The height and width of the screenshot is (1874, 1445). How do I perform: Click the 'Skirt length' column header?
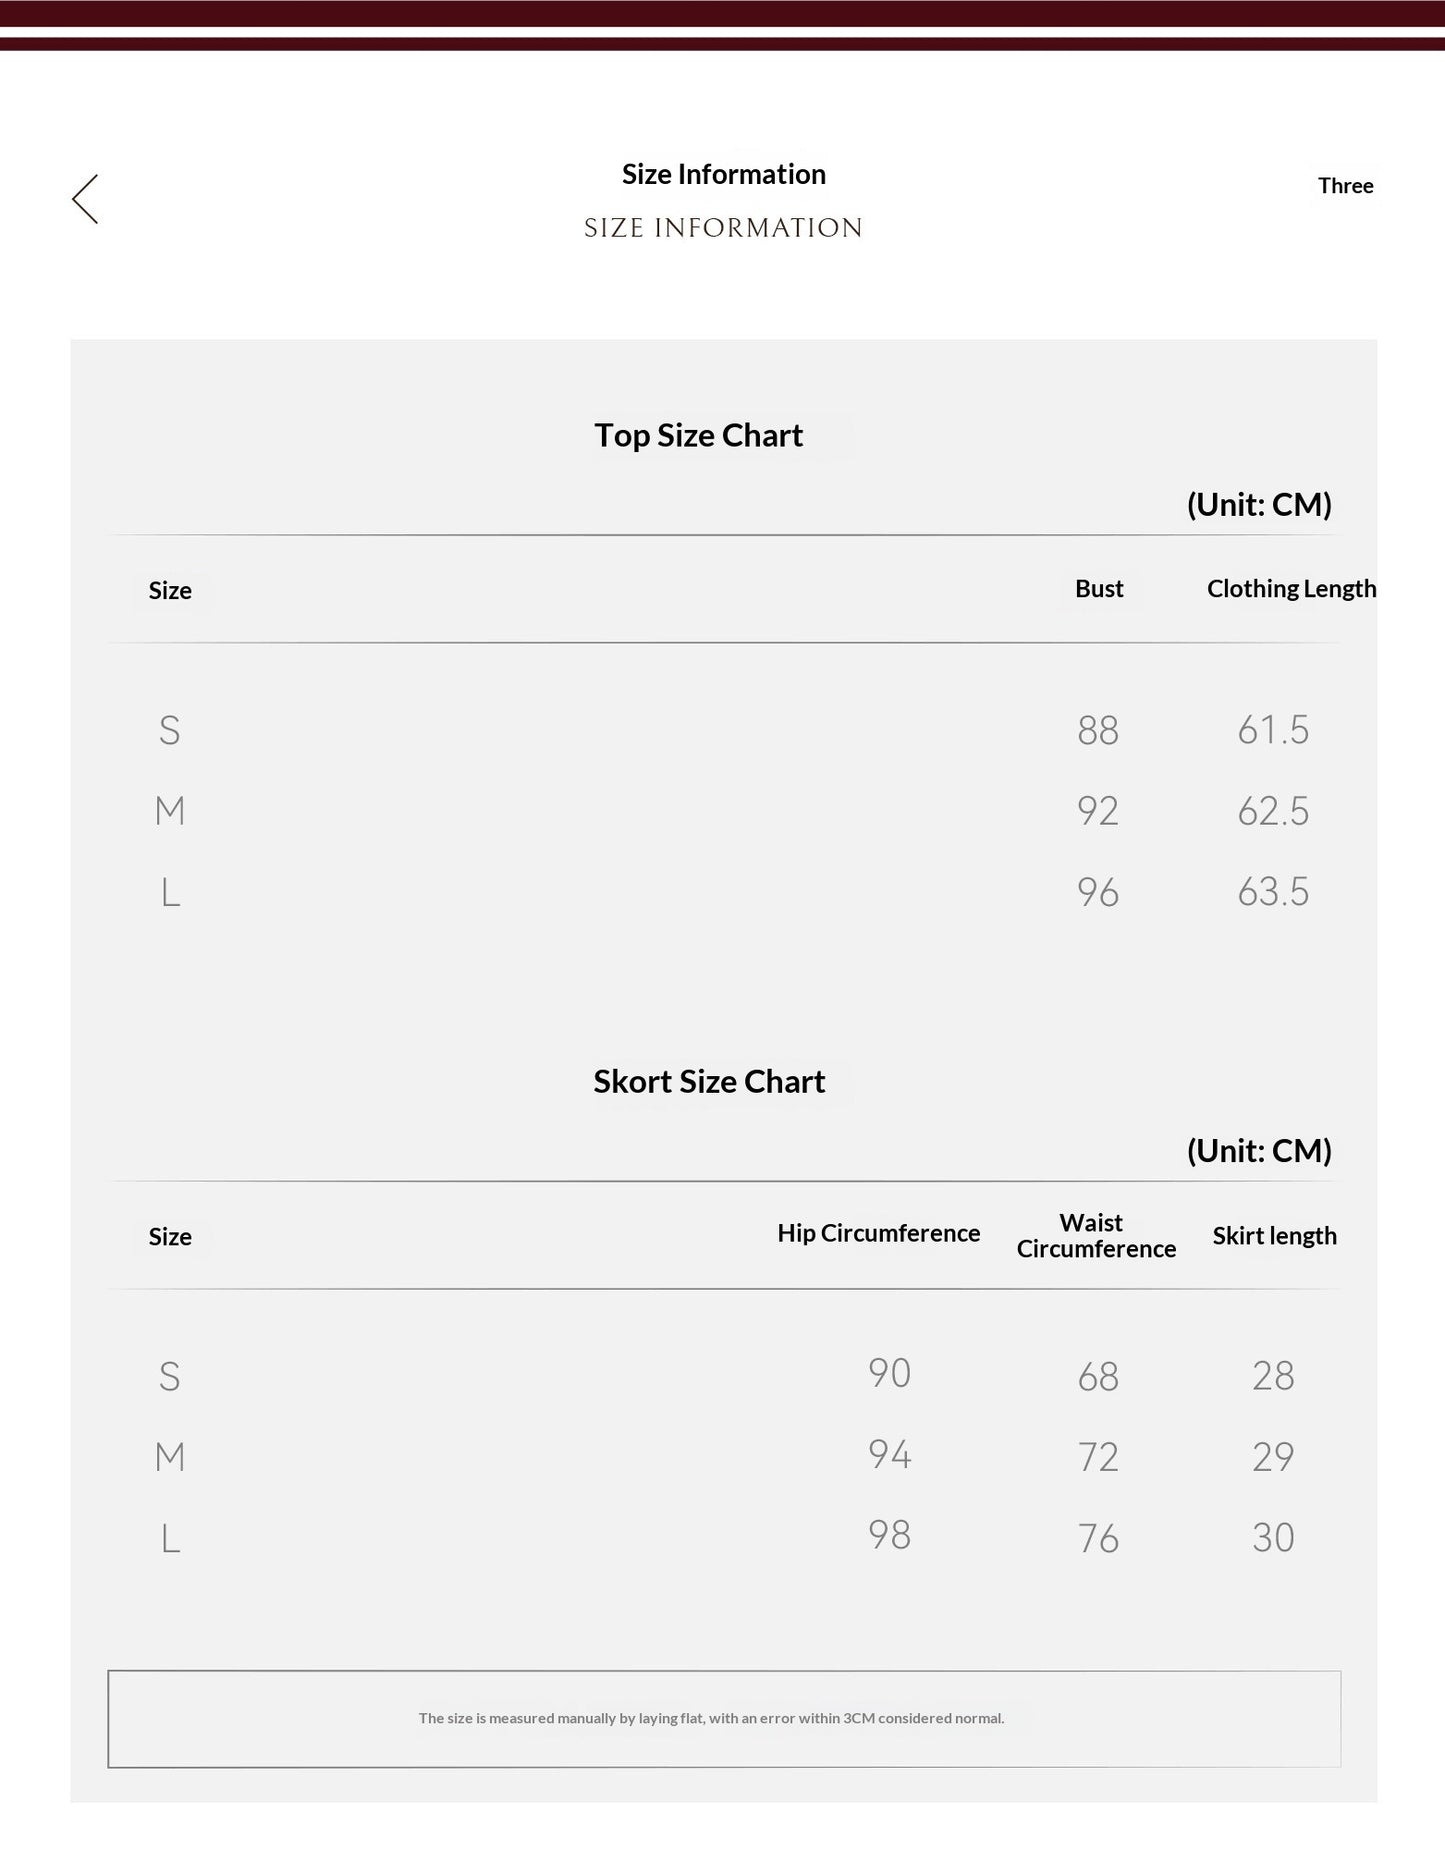click(x=1274, y=1236)
